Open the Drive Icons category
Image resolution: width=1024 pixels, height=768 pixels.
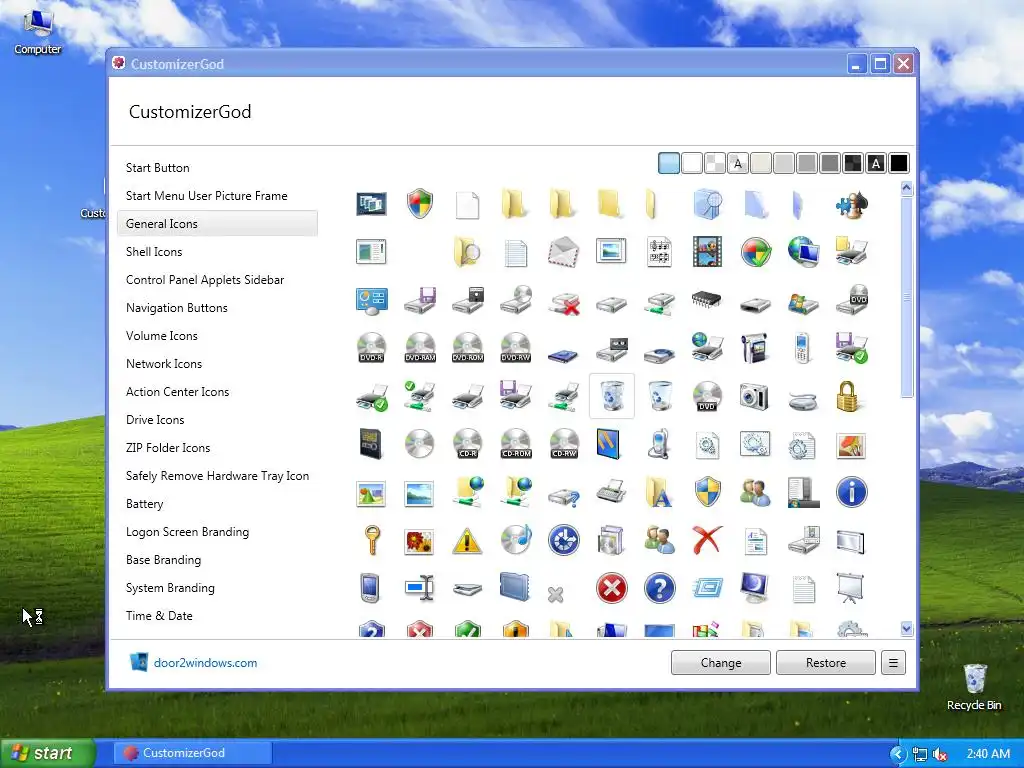click(217, 420)
